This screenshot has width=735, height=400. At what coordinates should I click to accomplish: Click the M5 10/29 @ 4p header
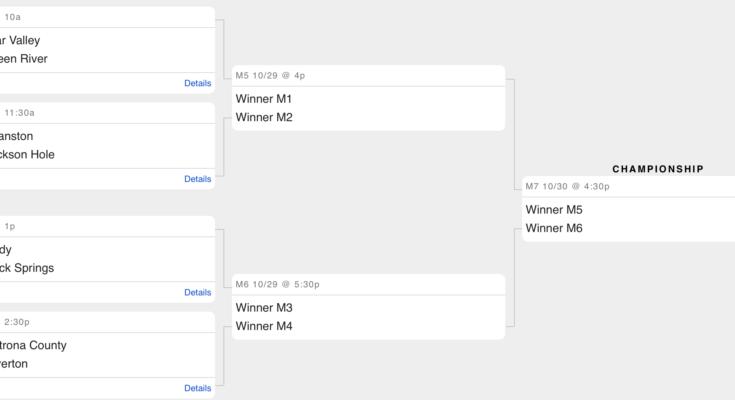(x=270, y=75)
